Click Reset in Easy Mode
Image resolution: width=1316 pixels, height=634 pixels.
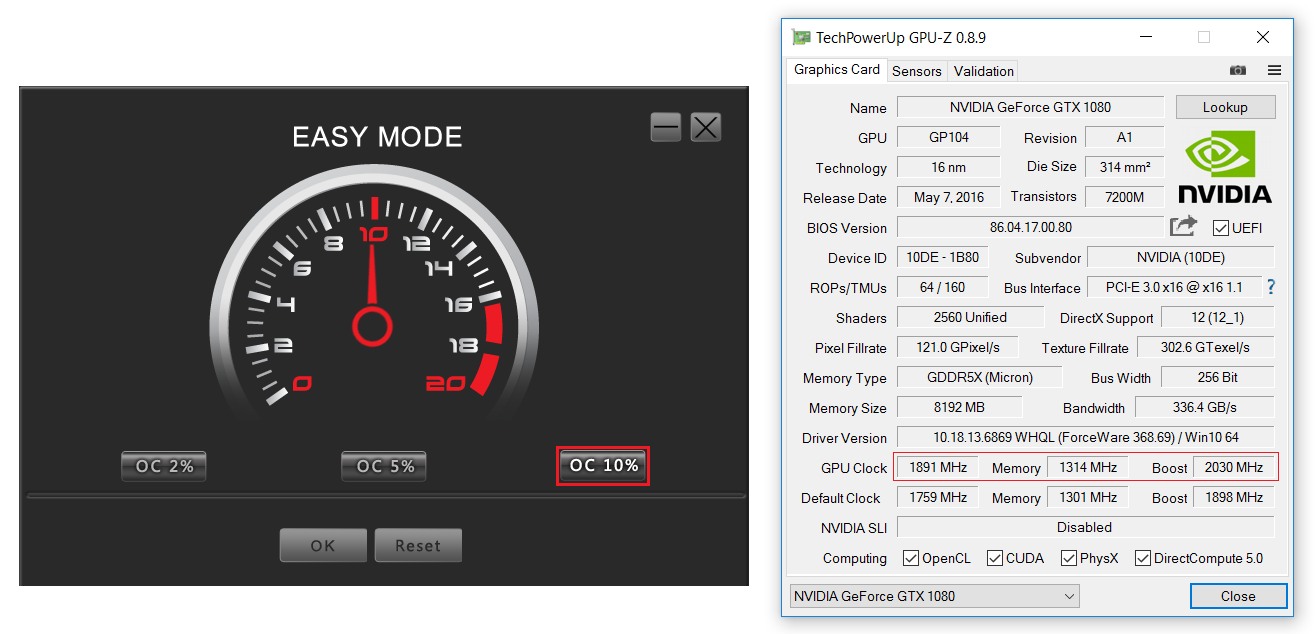tap(418, 546)
